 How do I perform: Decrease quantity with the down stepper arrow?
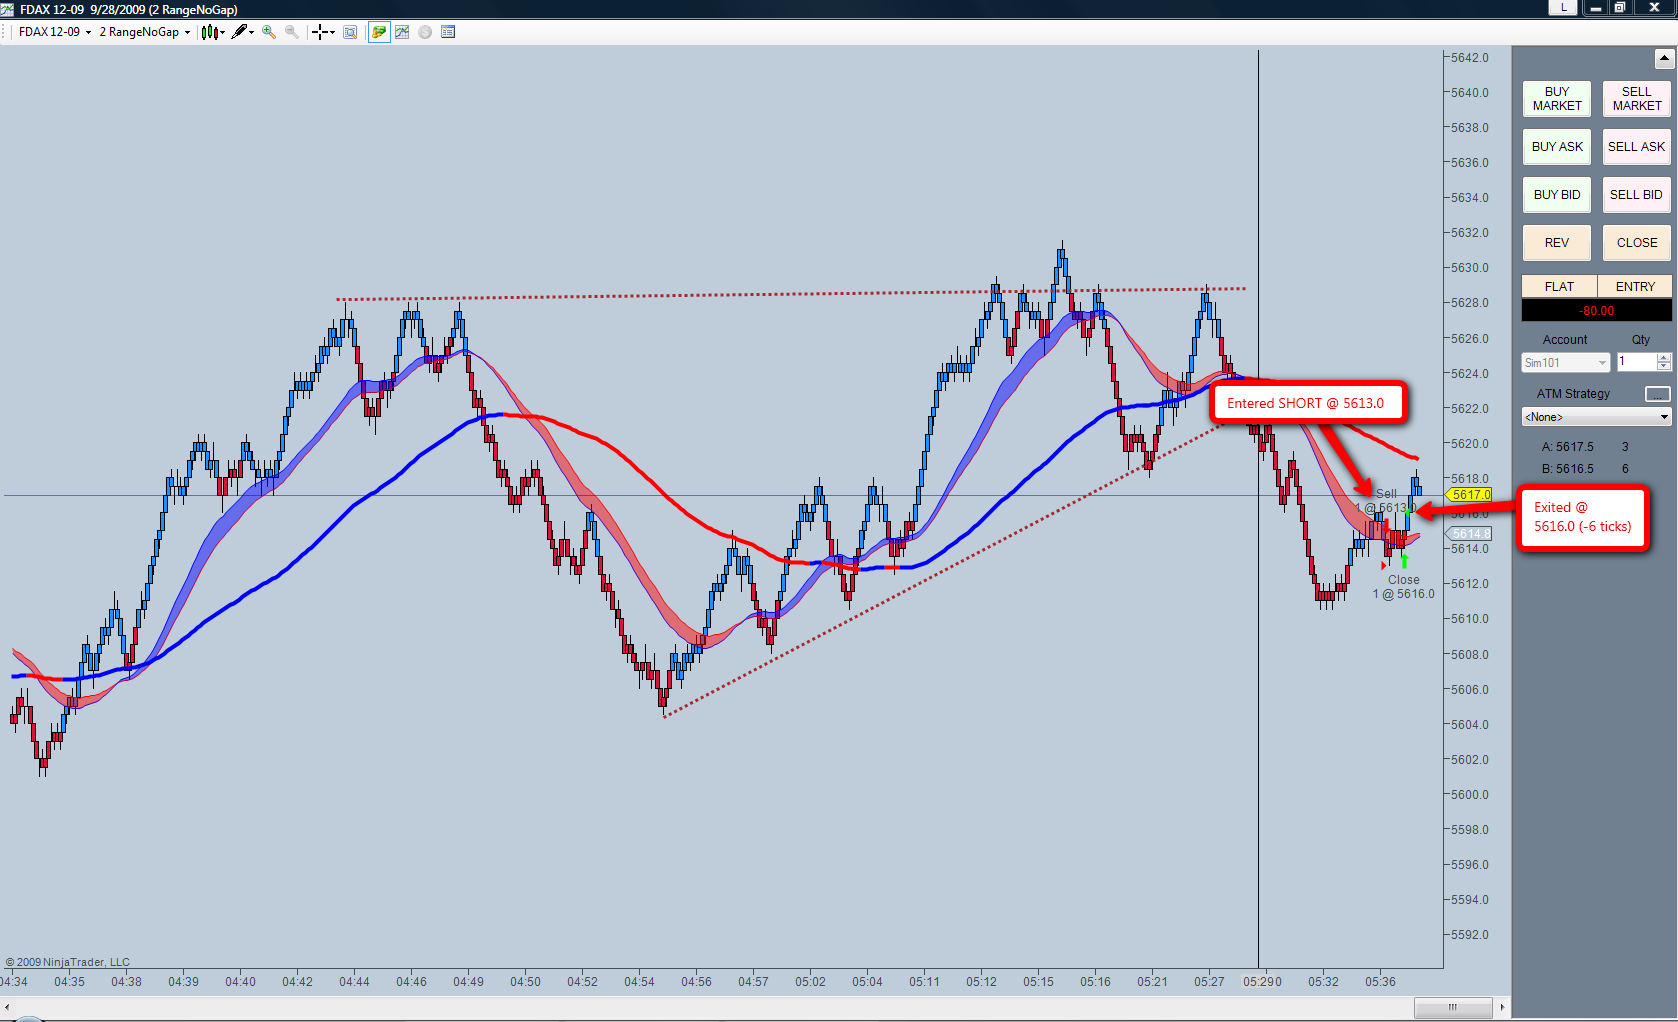(1664, 367)
